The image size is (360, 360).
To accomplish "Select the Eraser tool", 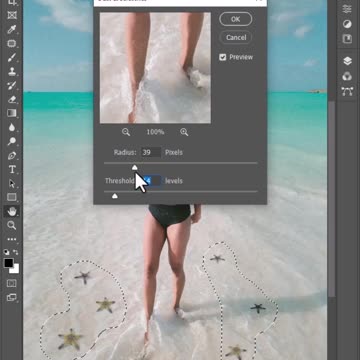I will 12,99.
